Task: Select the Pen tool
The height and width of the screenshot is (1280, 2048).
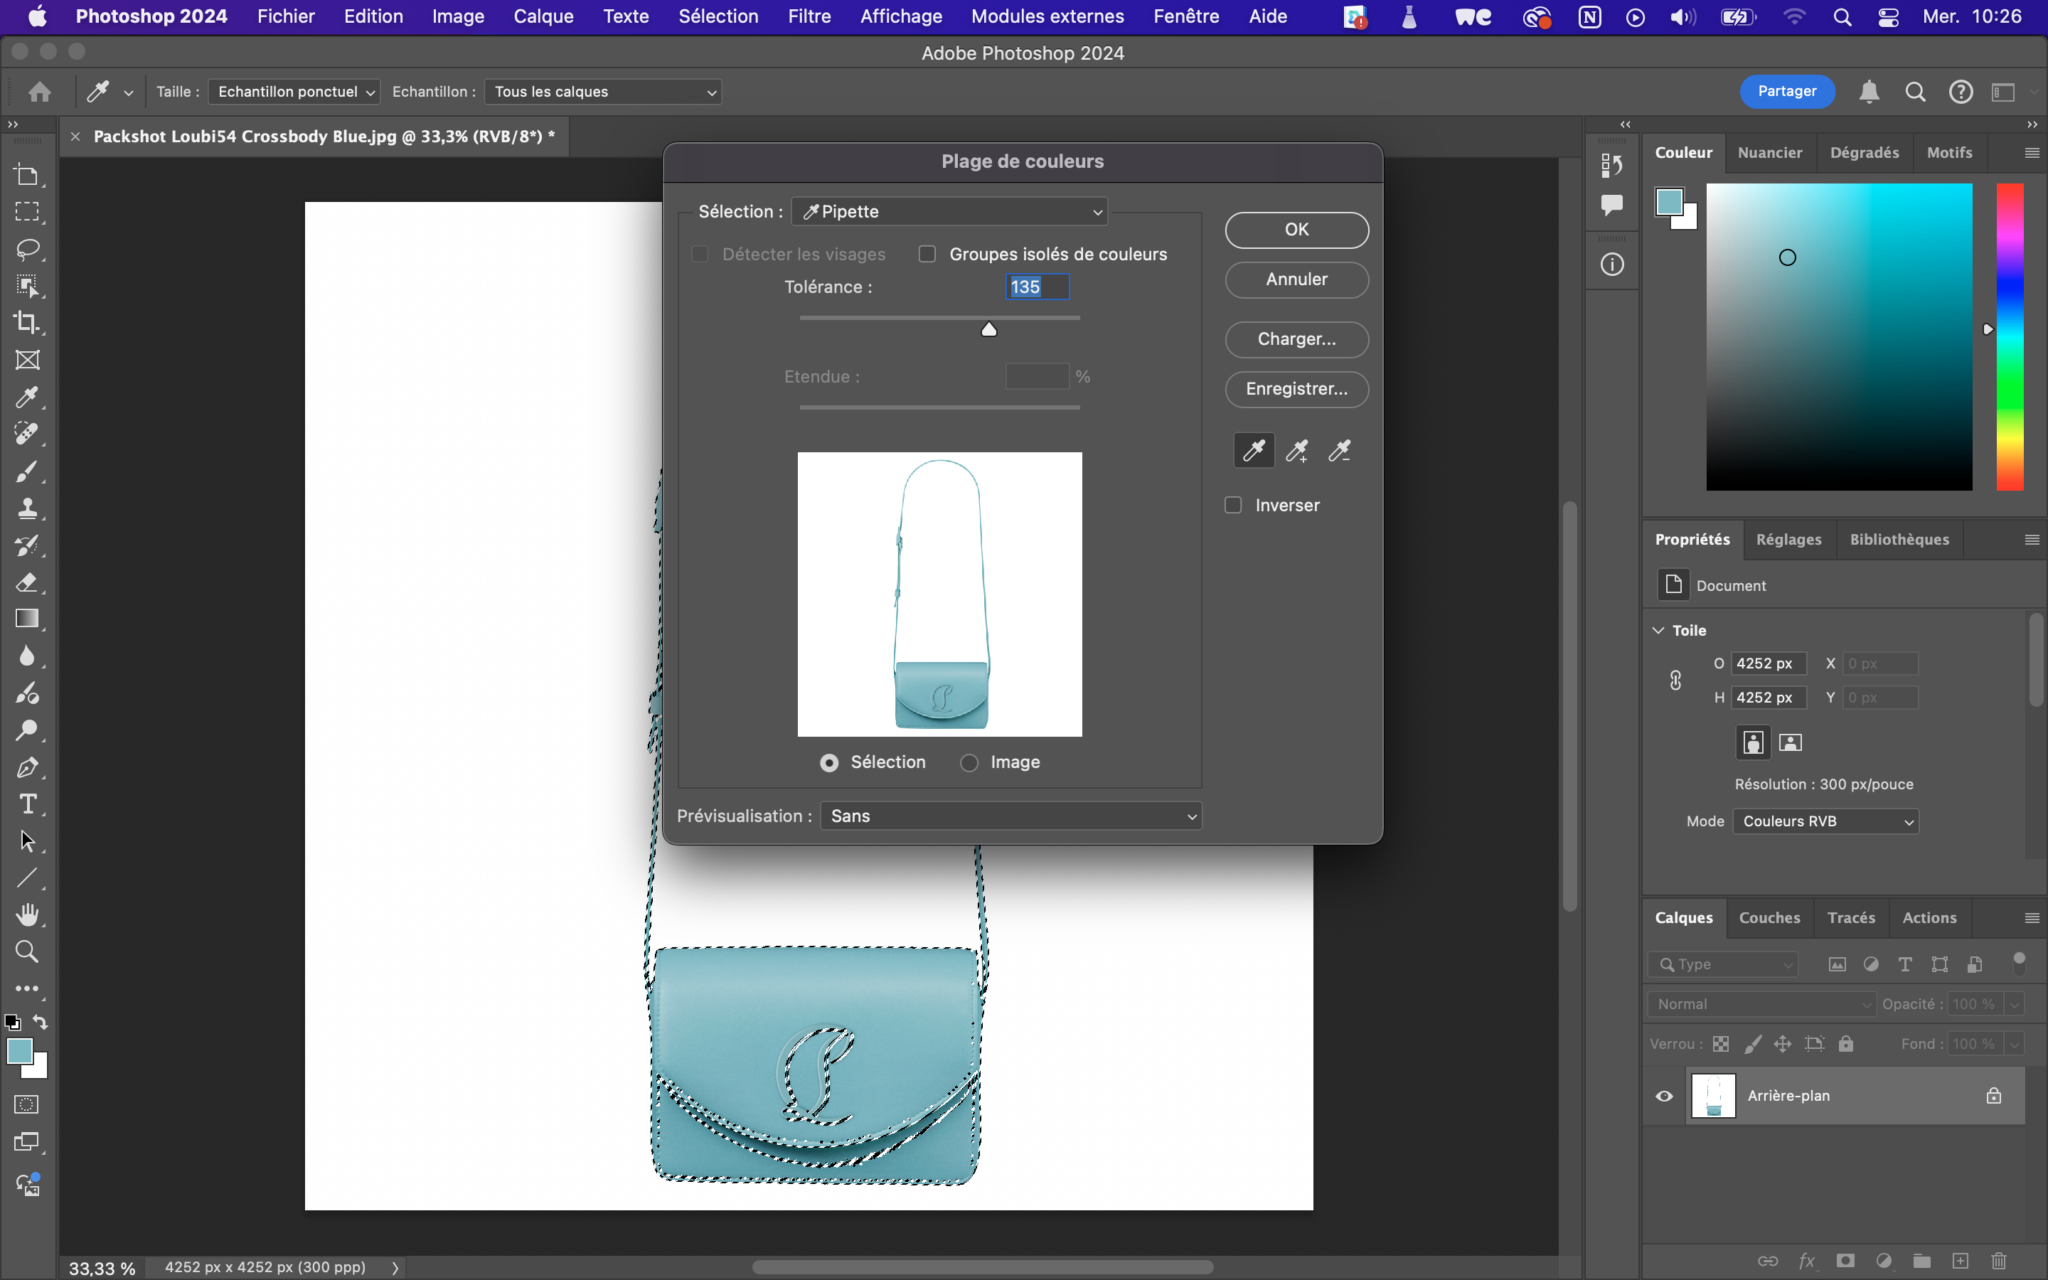Action: (27, 767)
